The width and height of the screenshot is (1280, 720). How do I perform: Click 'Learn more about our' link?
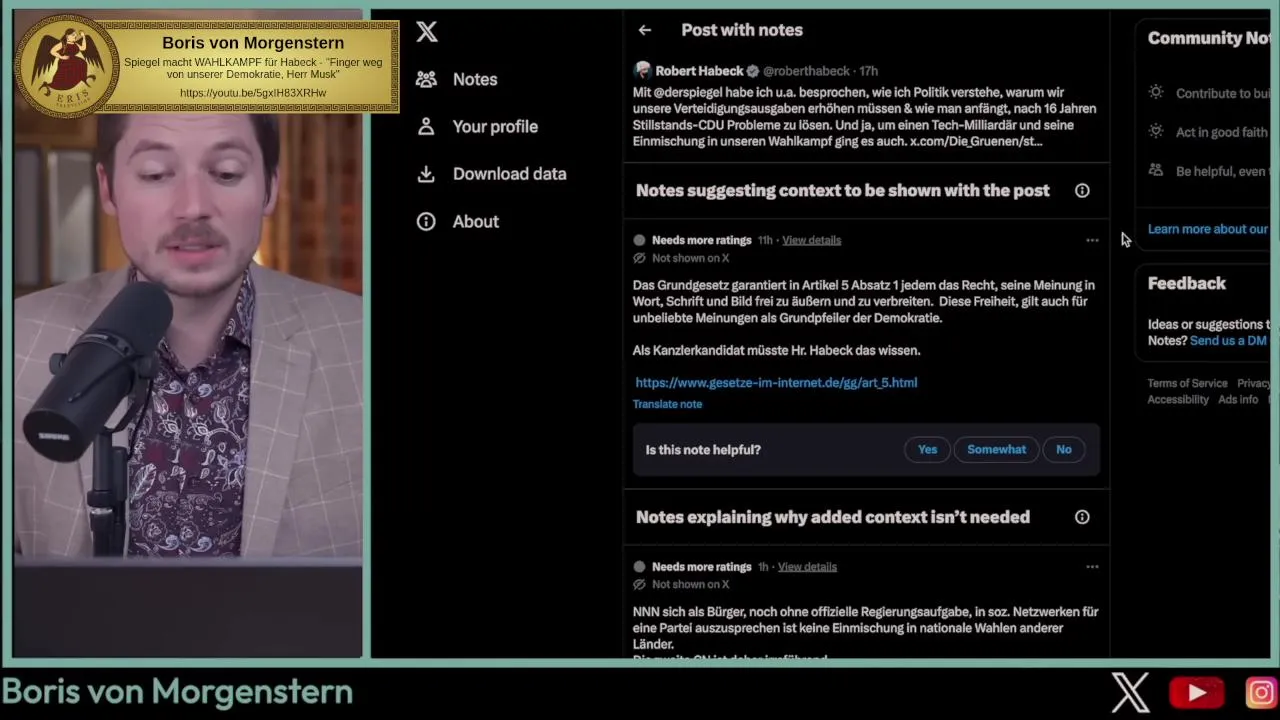point(1207,229)
